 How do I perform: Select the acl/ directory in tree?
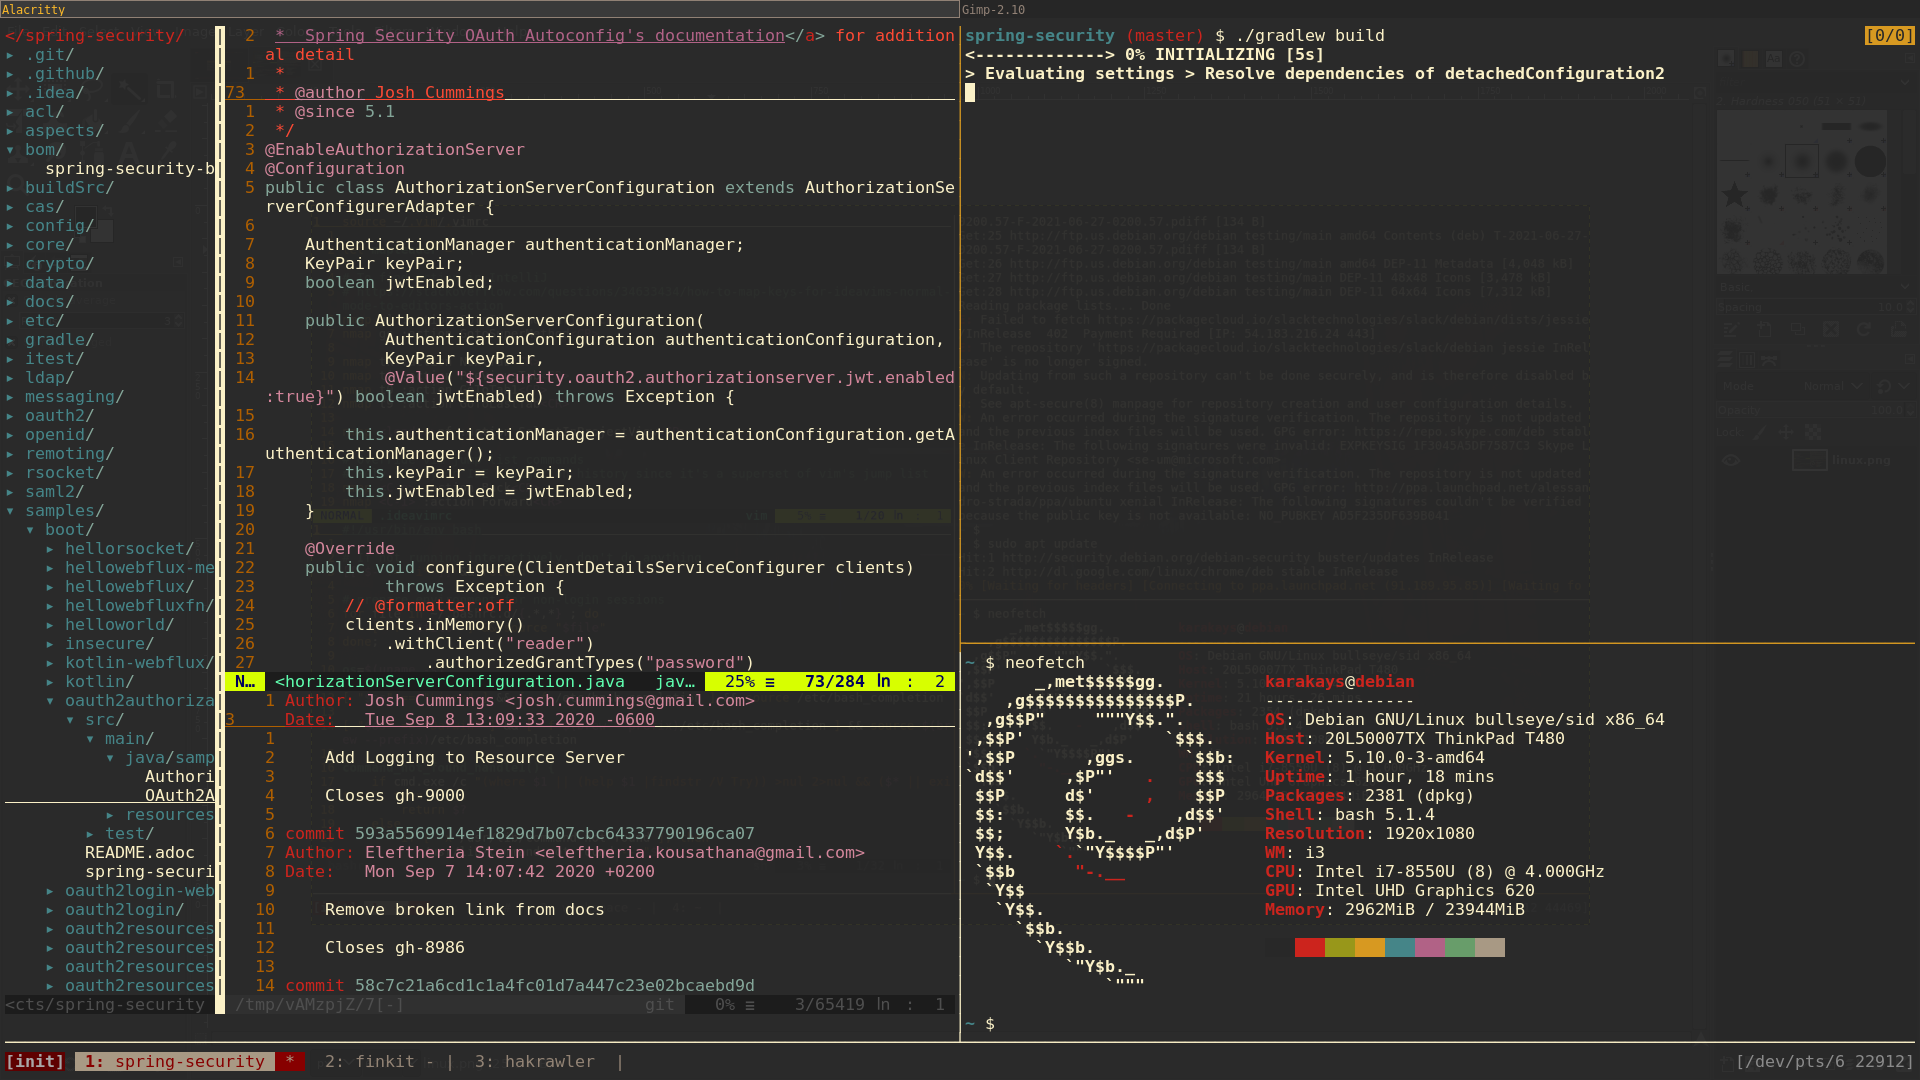coord(45,112)
